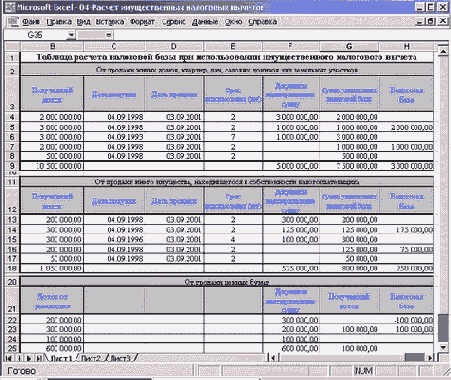Switch to the Лист3 sheet tab
The height and width of the screenshot is (380, 451).
[120, 358]
